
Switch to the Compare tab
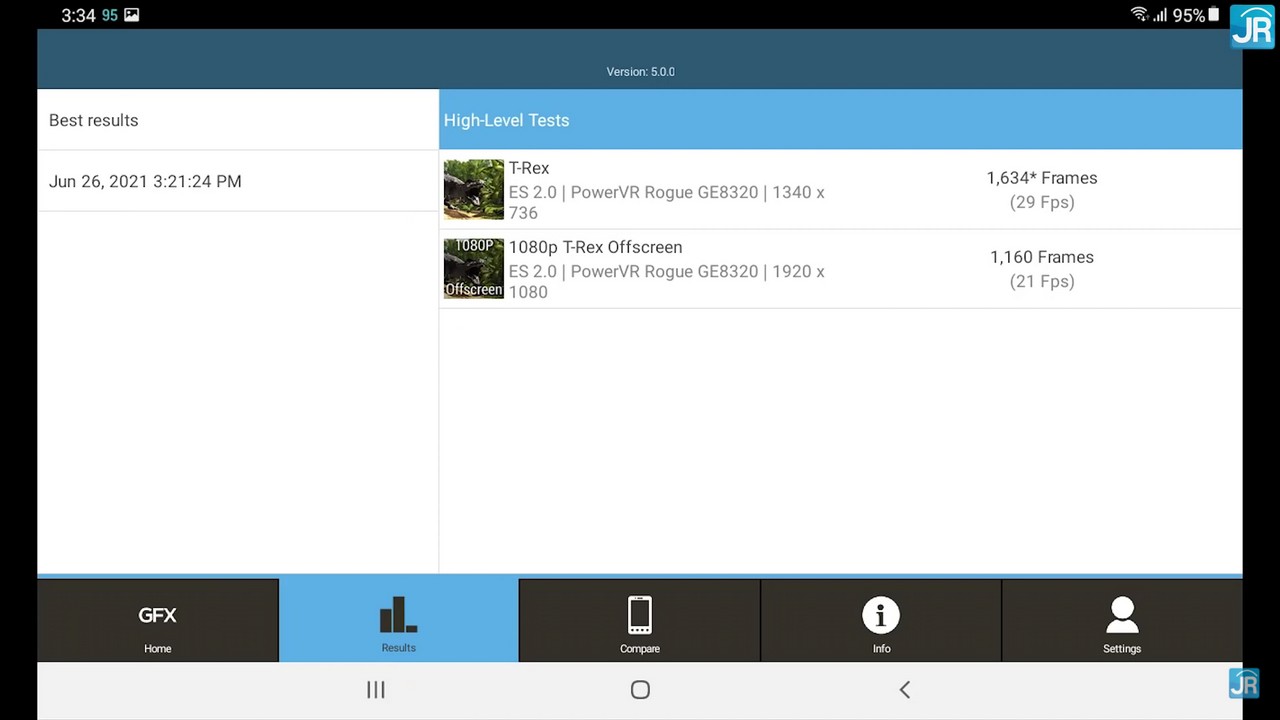pyautogui.click(x=639, y=620)
